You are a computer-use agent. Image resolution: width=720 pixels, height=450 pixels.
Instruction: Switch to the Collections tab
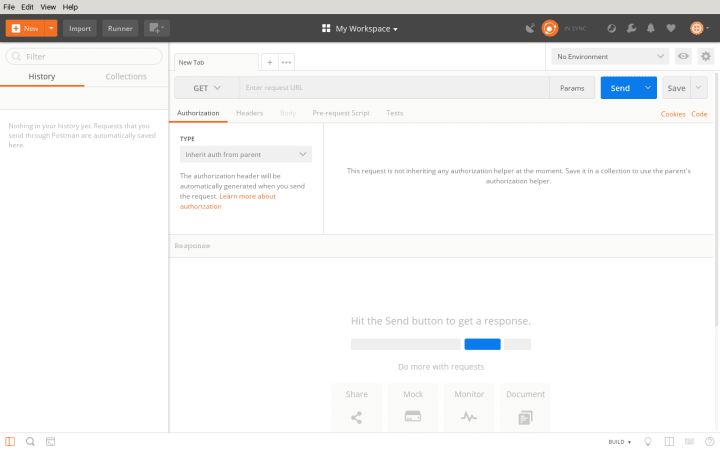click(x=126, y=76)
